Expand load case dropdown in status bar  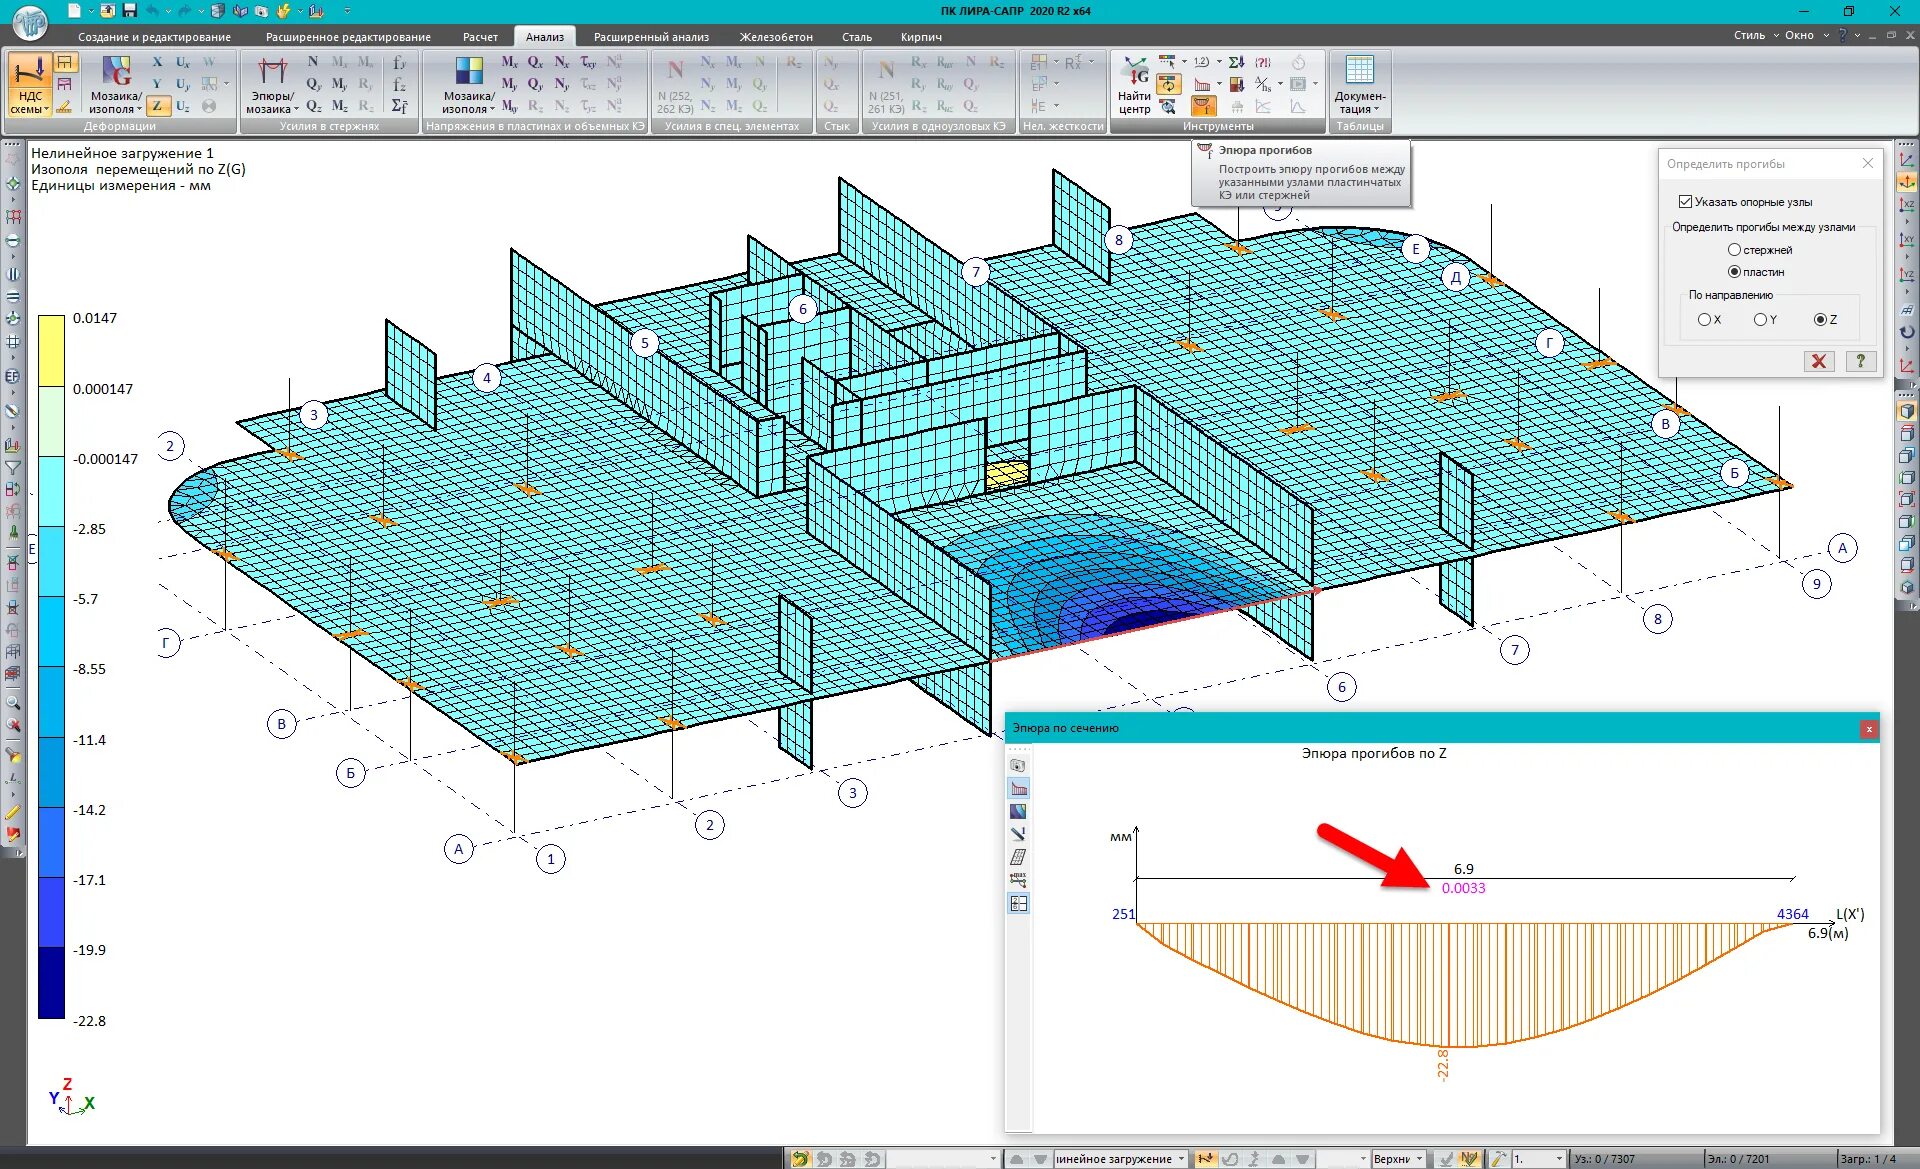1181,1159
